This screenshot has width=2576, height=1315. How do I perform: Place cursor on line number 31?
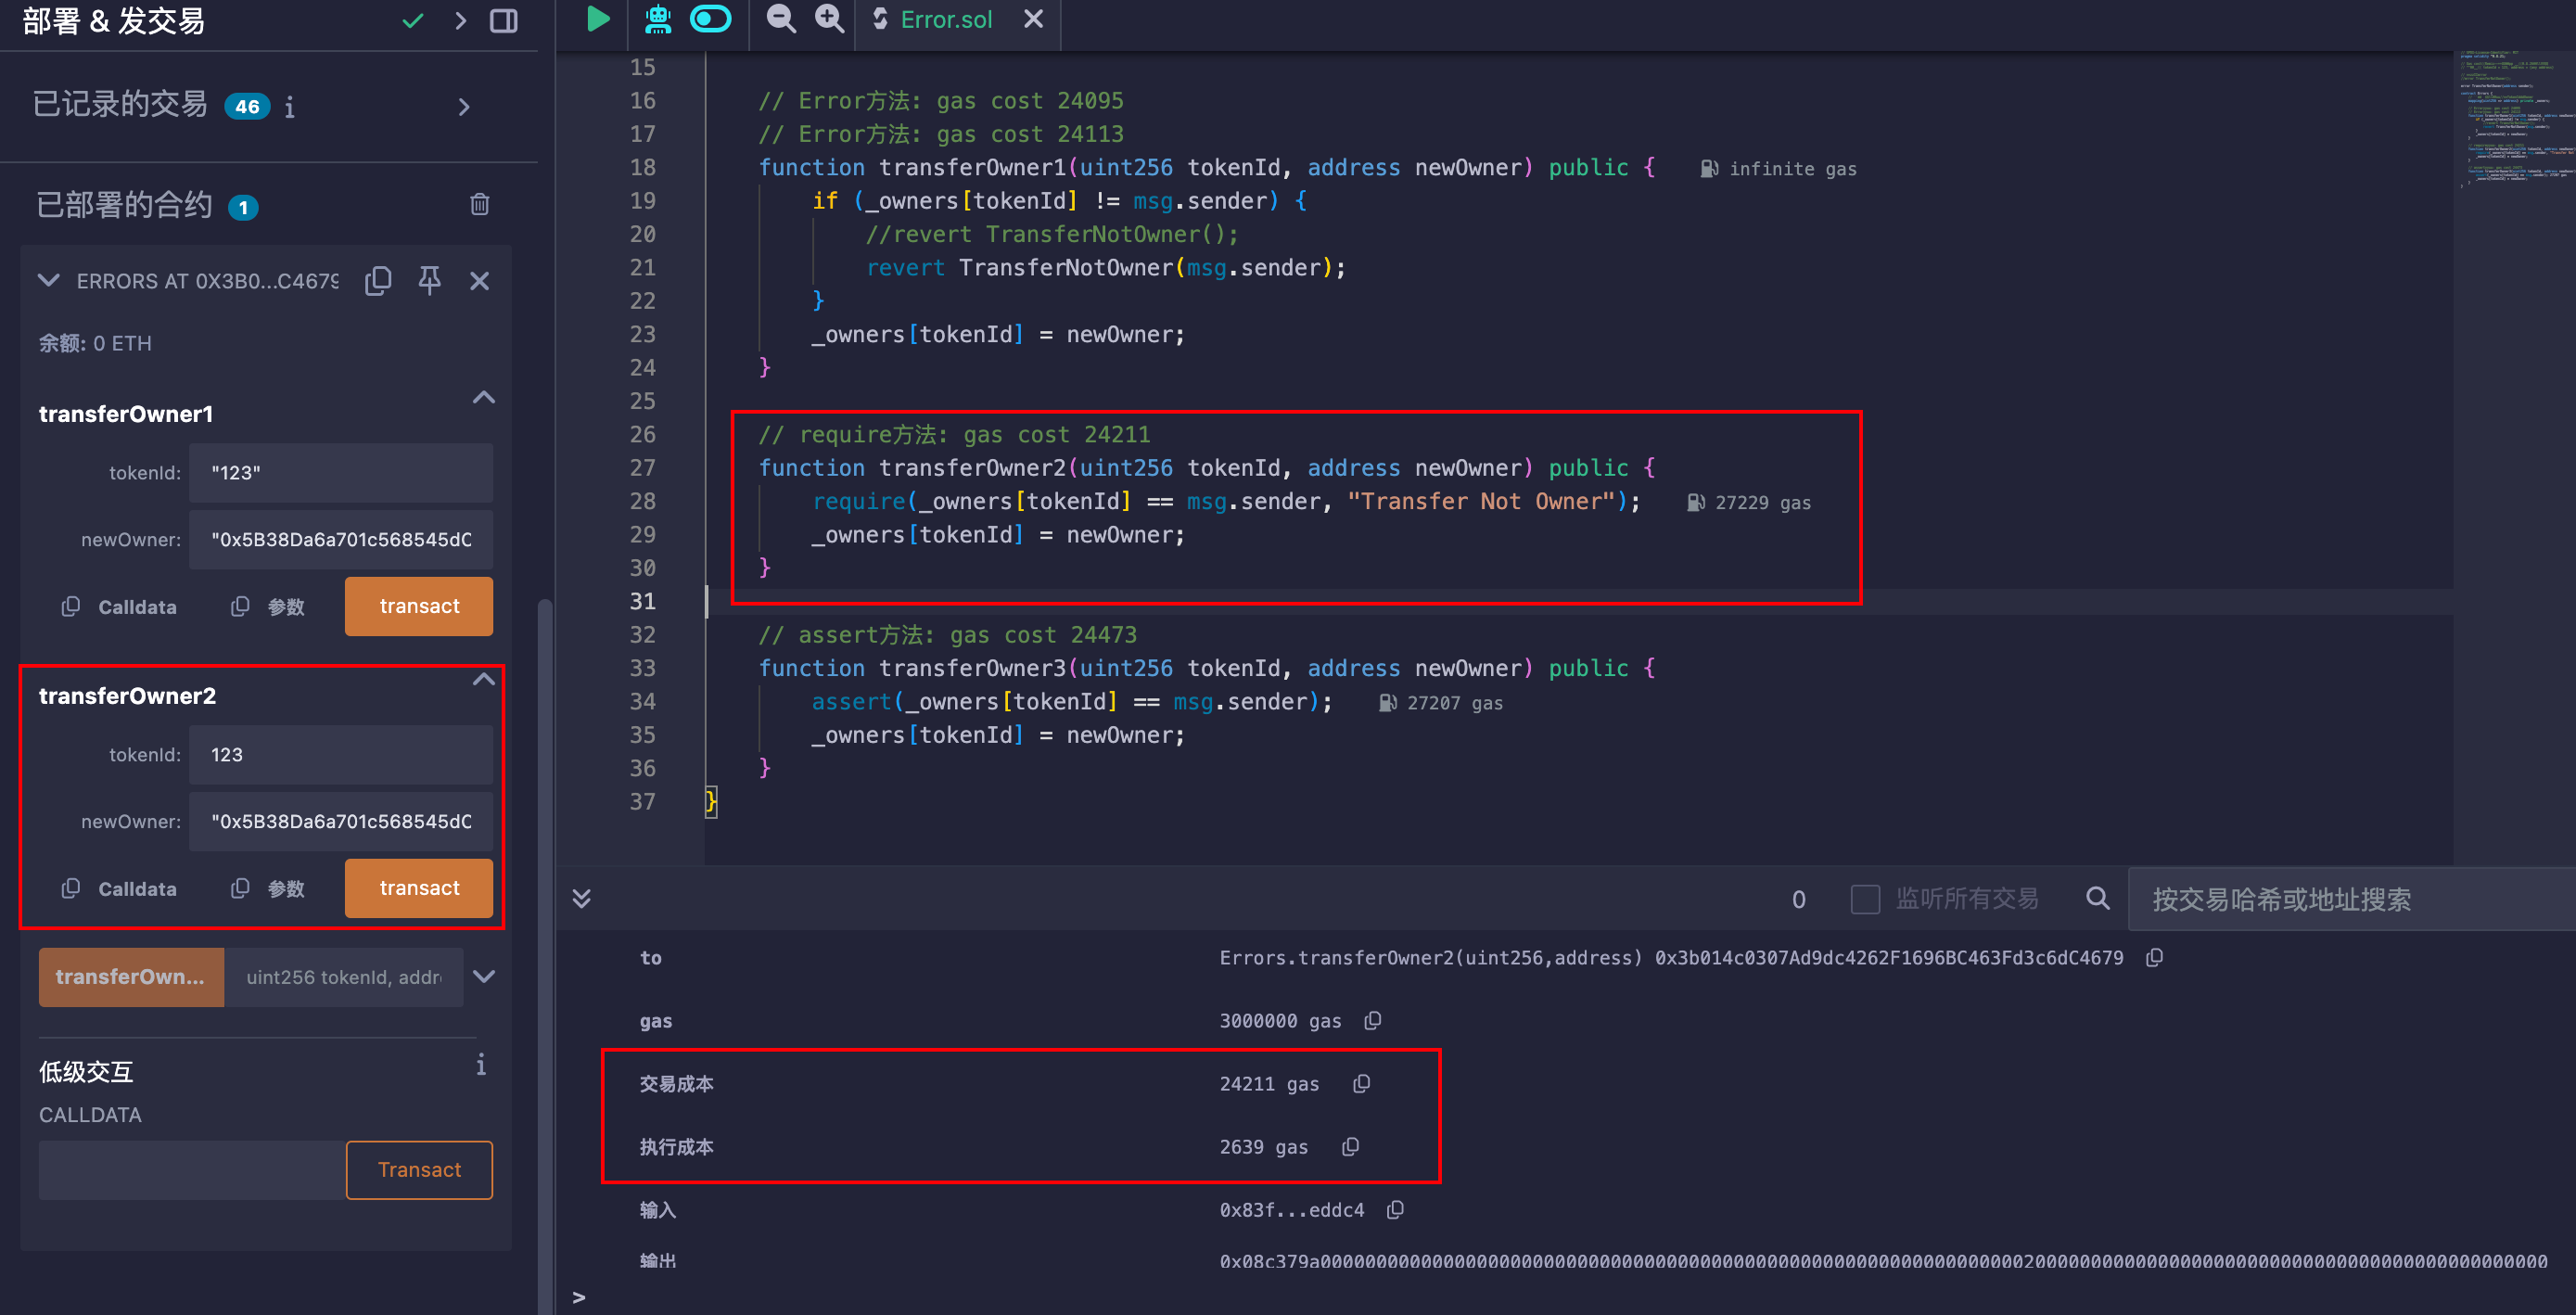642,601
